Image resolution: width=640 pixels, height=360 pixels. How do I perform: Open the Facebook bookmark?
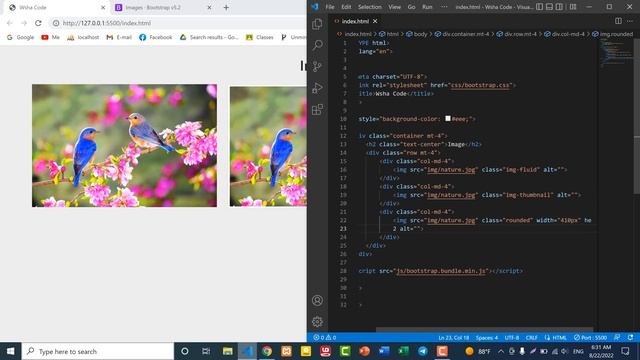156,37
